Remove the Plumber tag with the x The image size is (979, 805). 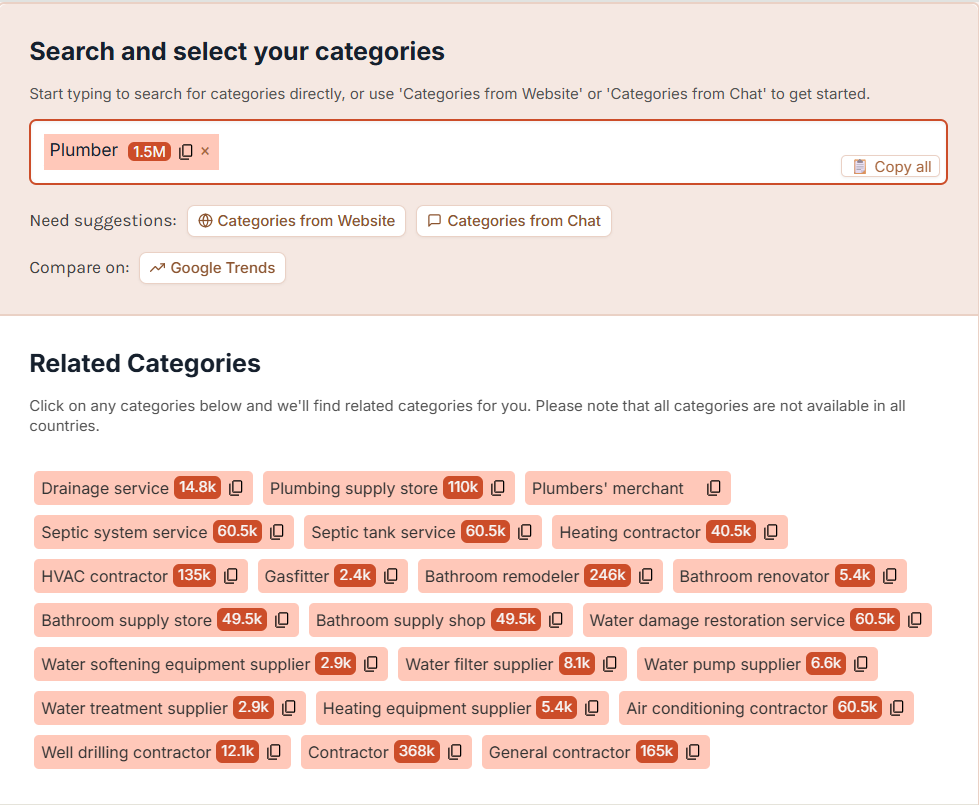[205, 151]
